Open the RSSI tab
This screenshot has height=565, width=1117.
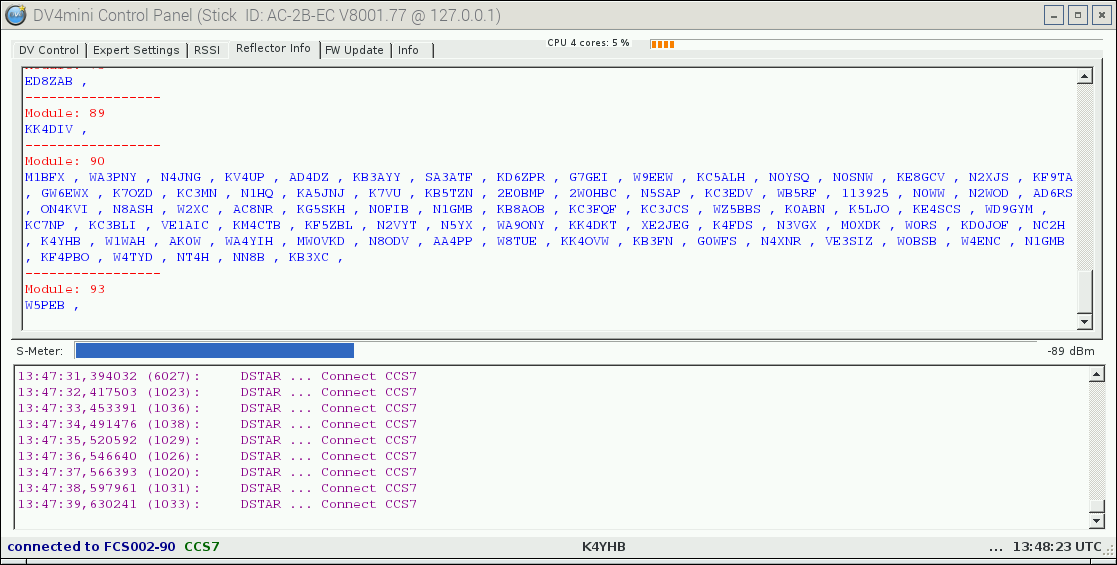[207, 50]
